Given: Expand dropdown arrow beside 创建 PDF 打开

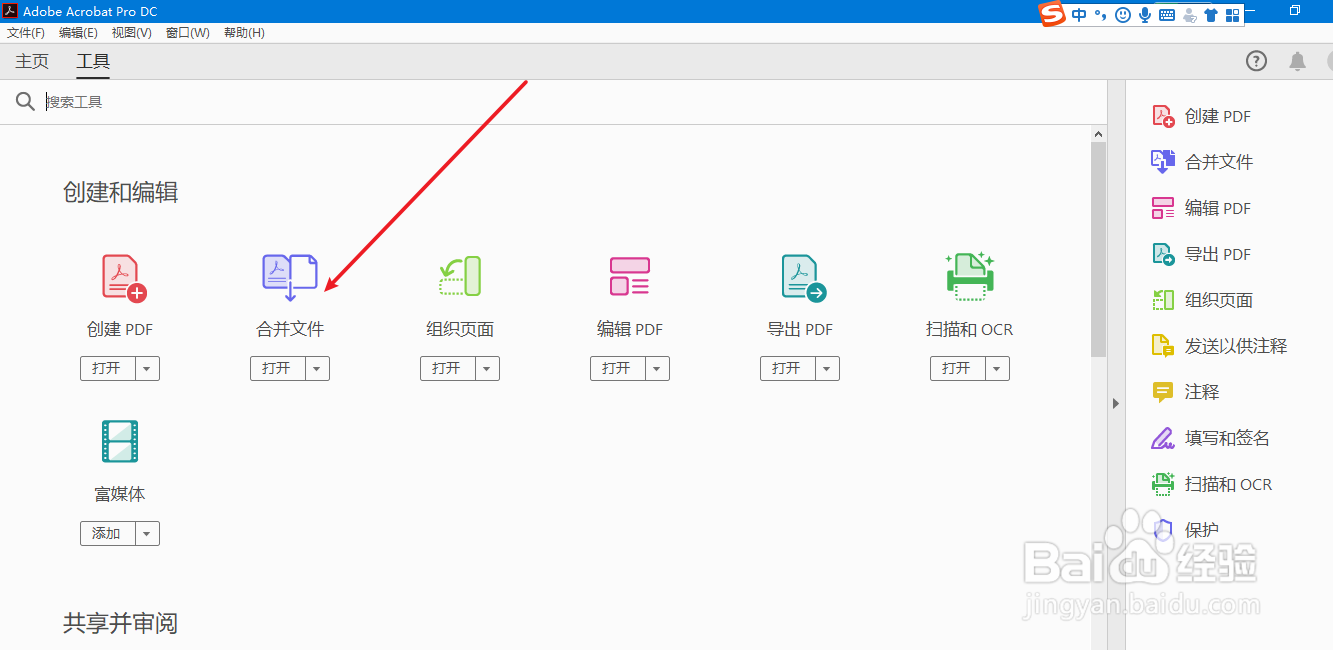Looking at the screenshot, I should point(147,368).
